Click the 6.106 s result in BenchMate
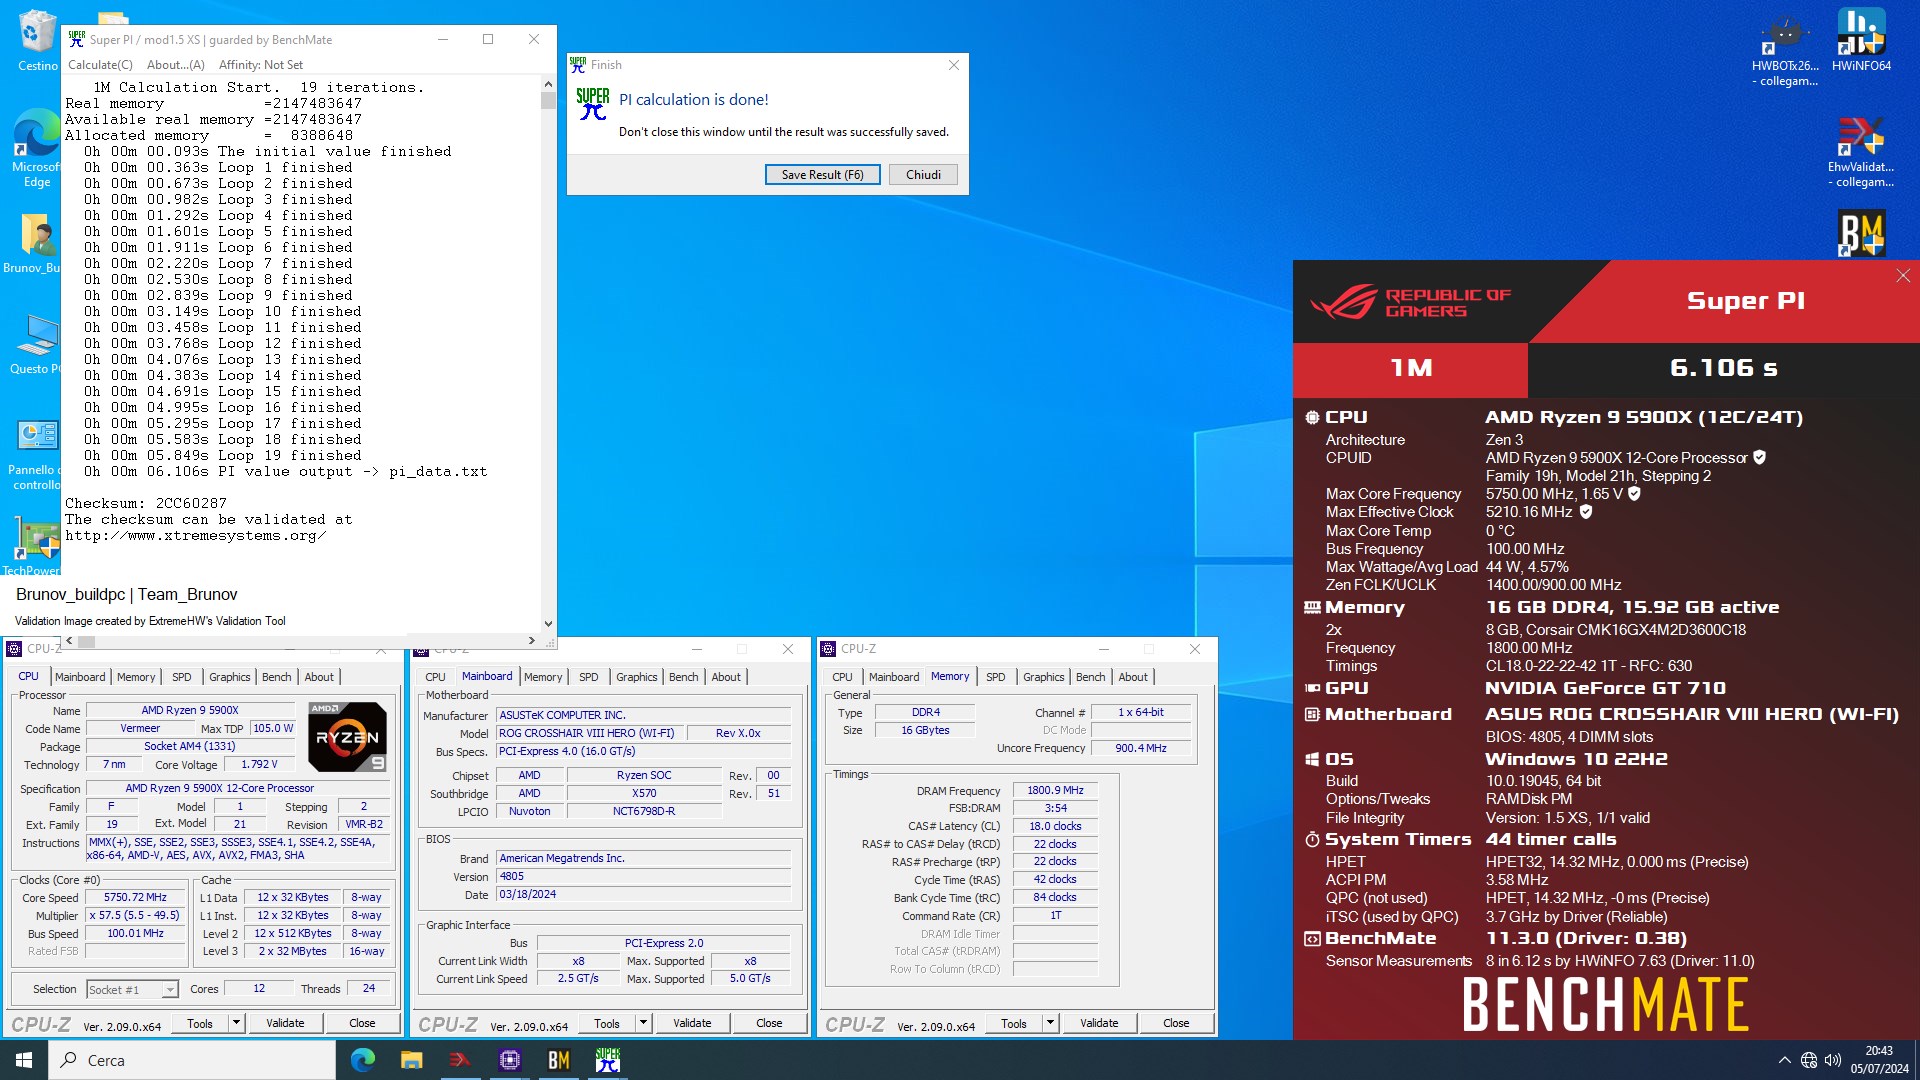This screenshot has width=1920, height=1080. pos(1723,368)
